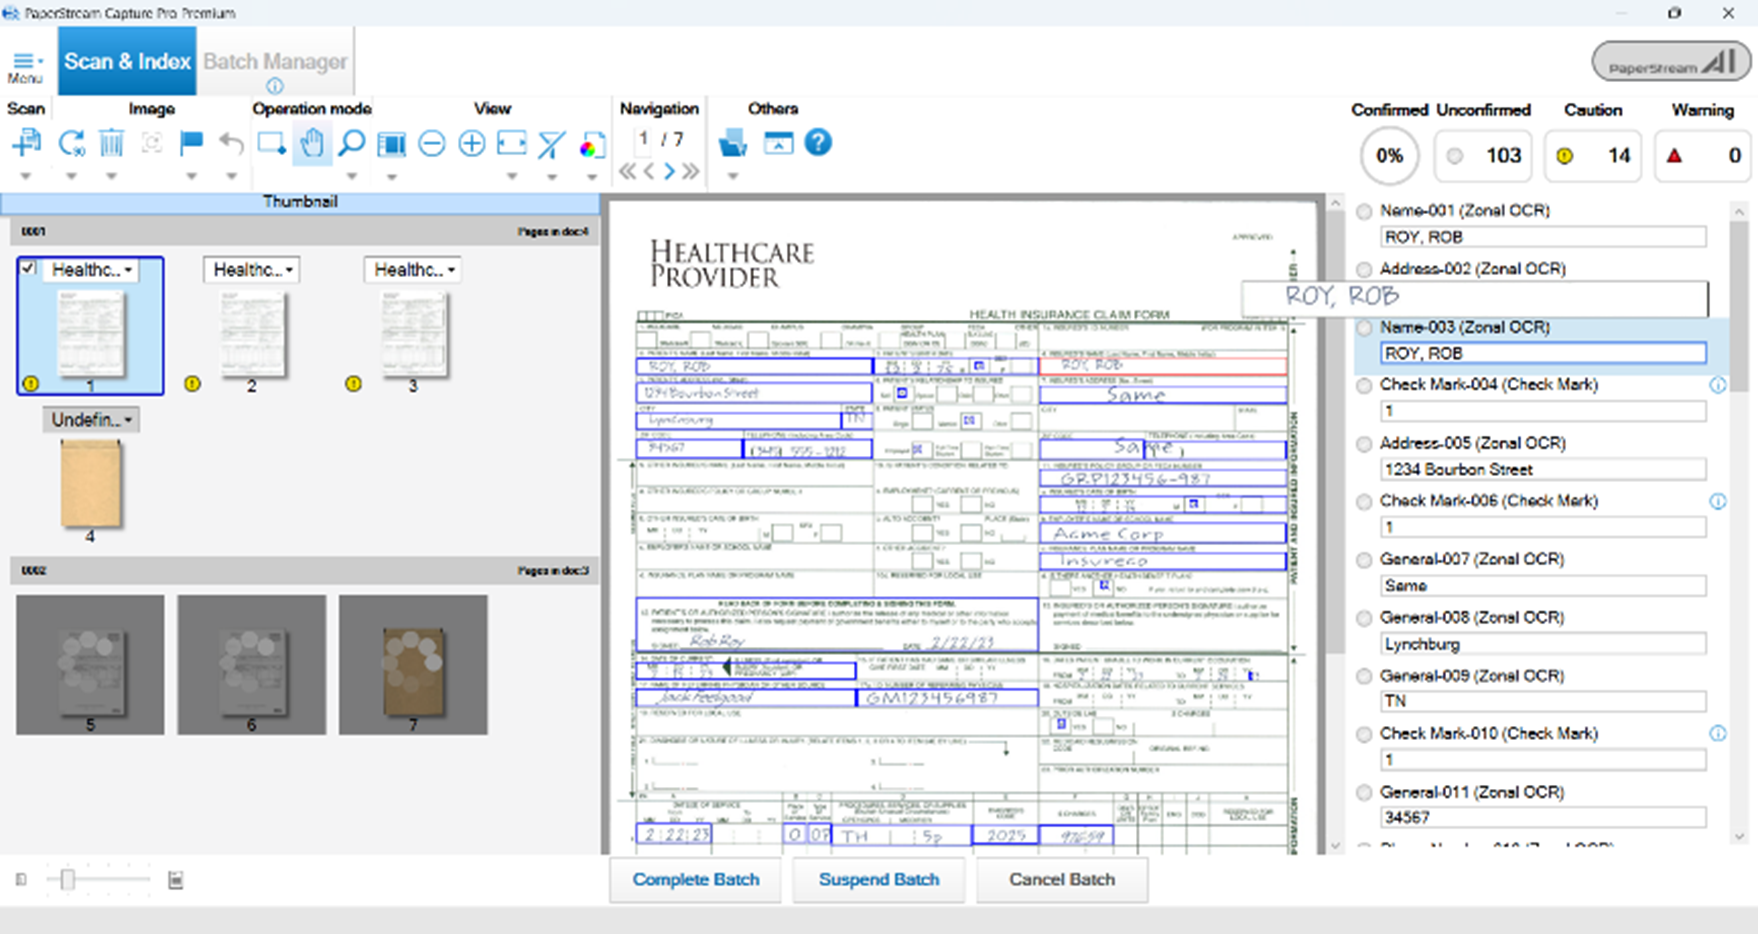The width and height of the screenshot is (1758, 934).
Task: Click the zoom out minus icon
Action: (x=432, y=144)
